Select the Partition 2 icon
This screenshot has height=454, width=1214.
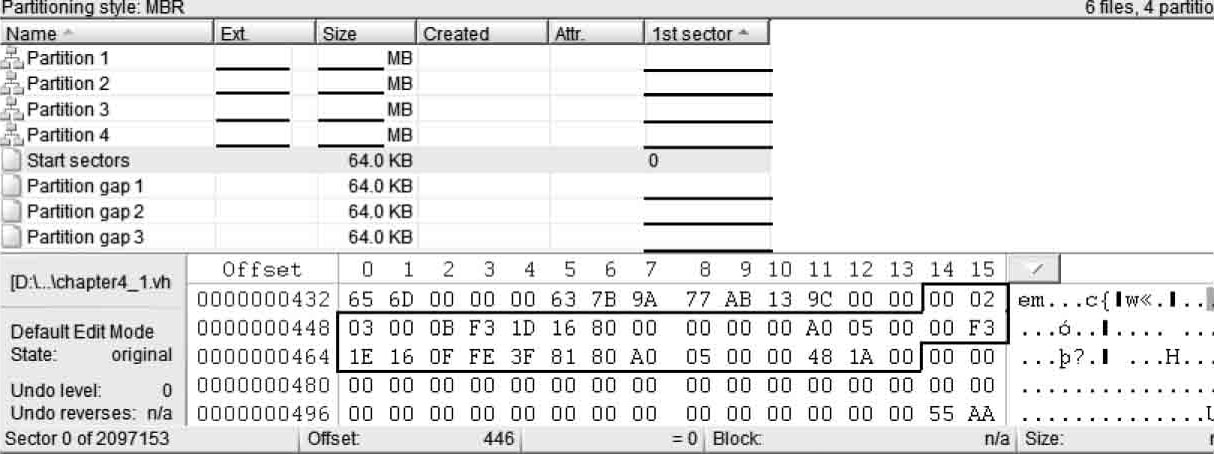pyautogui.click(x=13, y=84)
